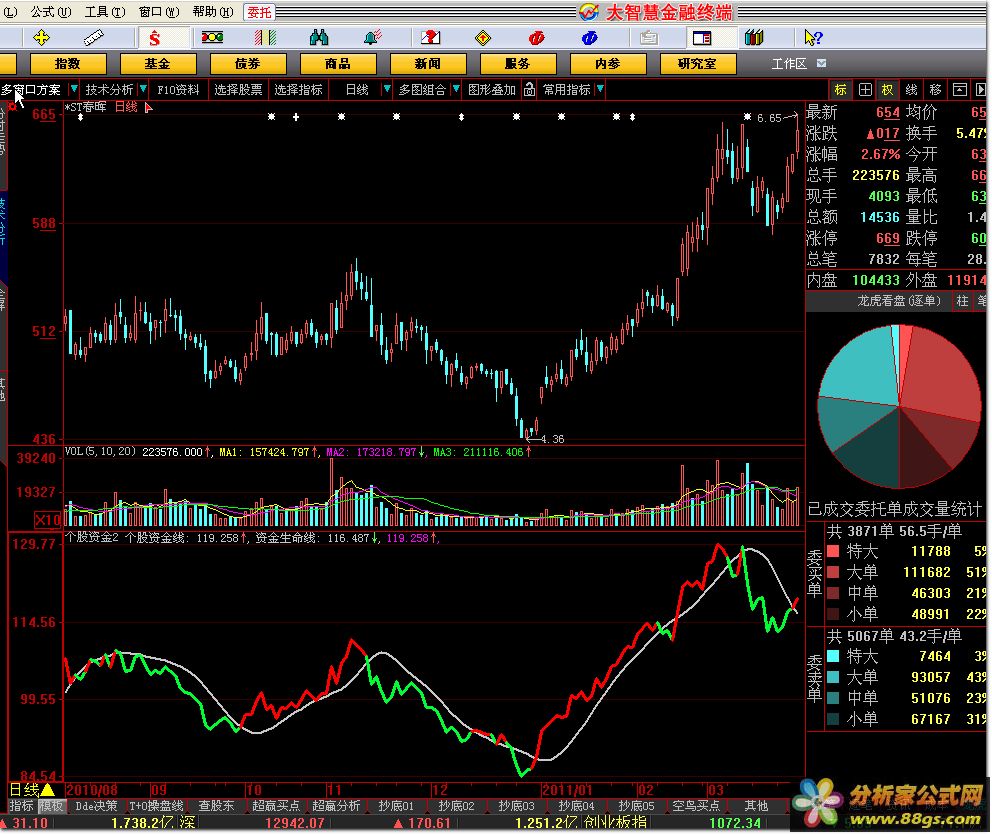
Task: Click the arrow question-mark help icon
Action: 813,38
